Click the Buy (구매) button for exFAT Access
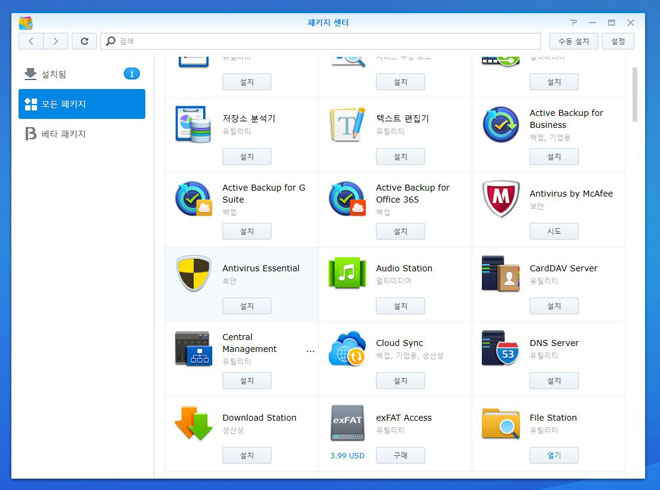The image size is (660, 490). pos(400,455)
